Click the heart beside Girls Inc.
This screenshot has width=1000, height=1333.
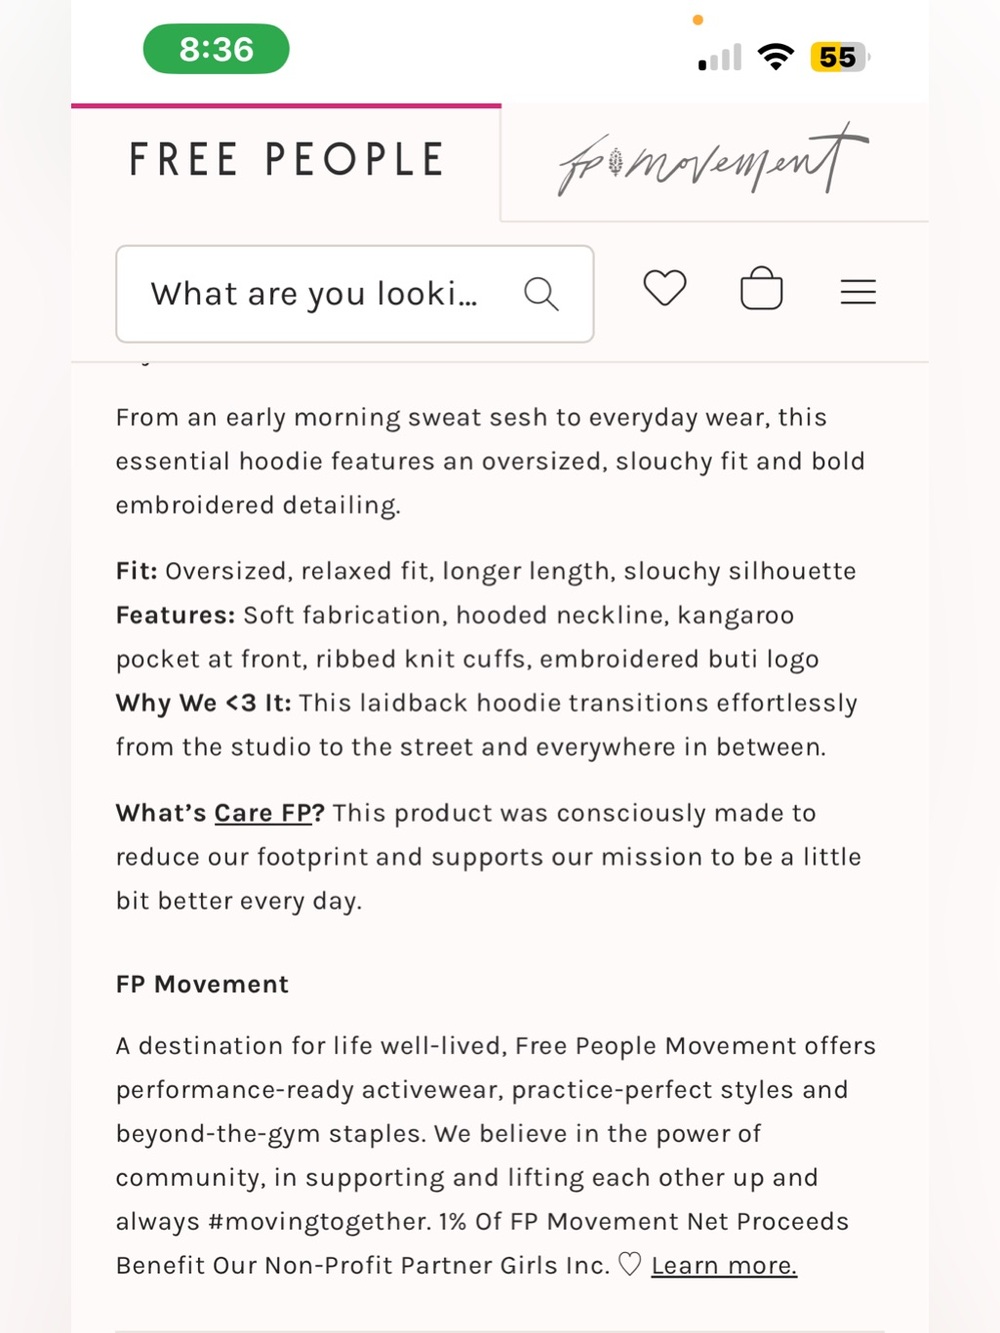click(x=629, y=1264)
